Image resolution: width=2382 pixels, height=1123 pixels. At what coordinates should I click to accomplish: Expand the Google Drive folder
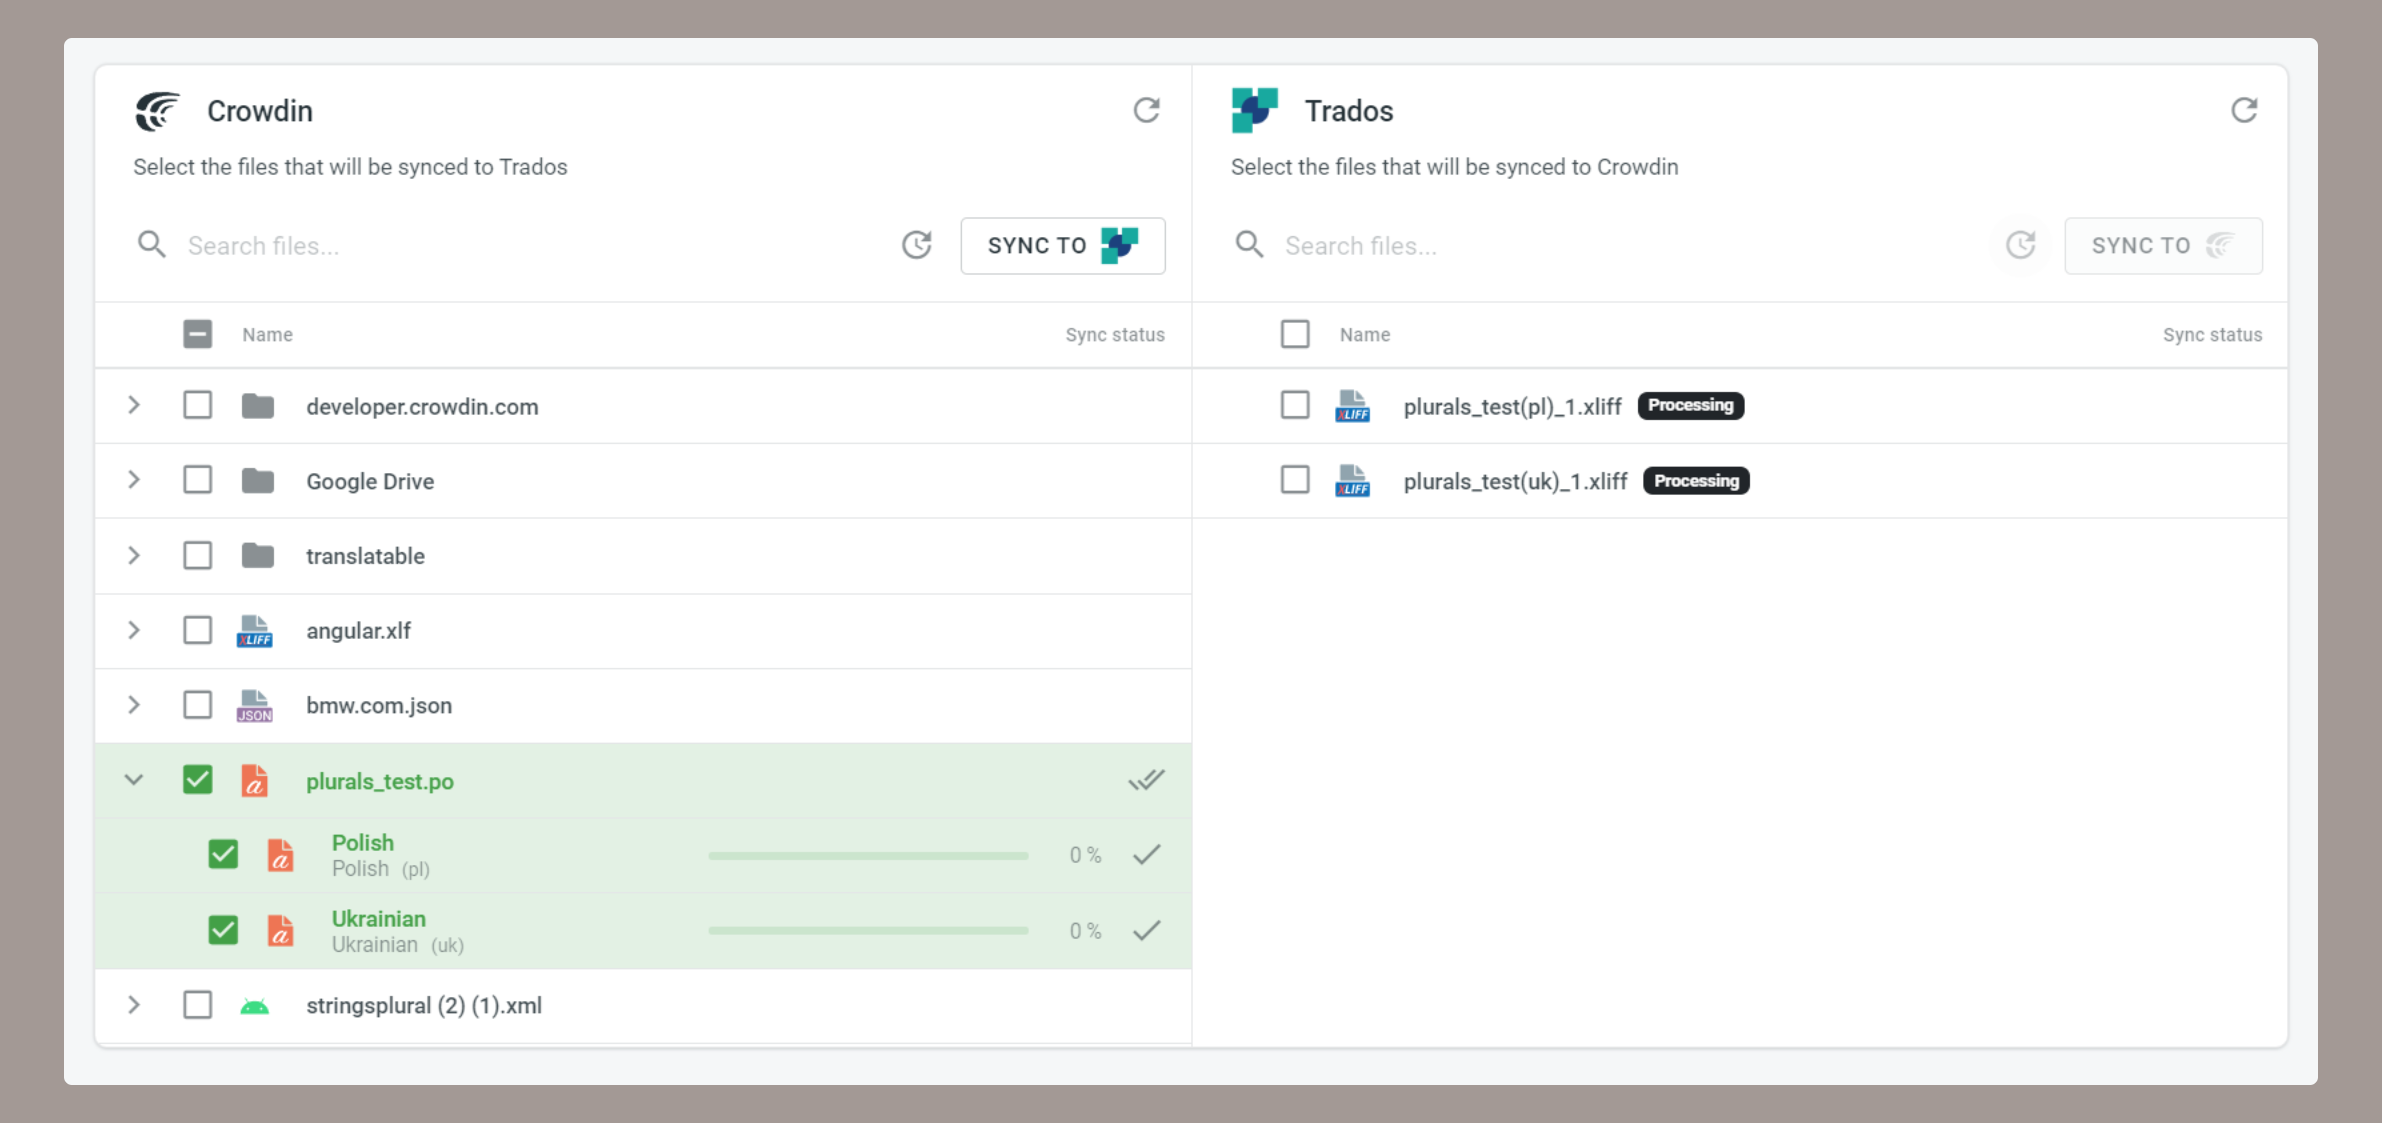click(134, 480)
